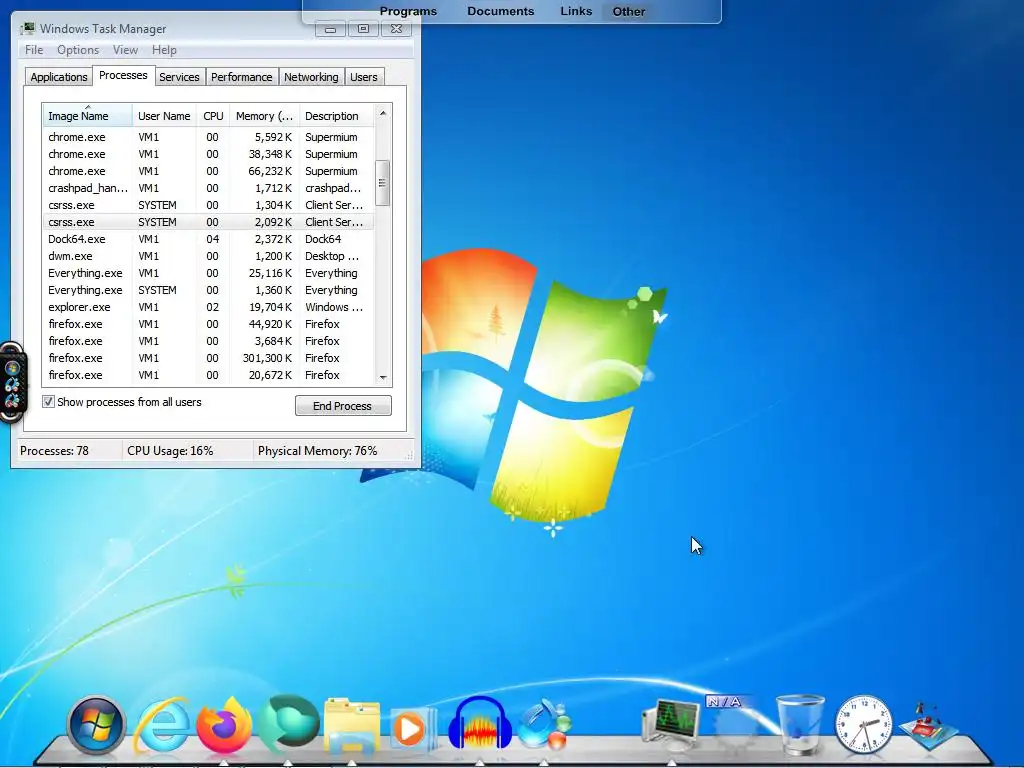Select firefox.exe row using 44,920 K

tap(208, 324)
